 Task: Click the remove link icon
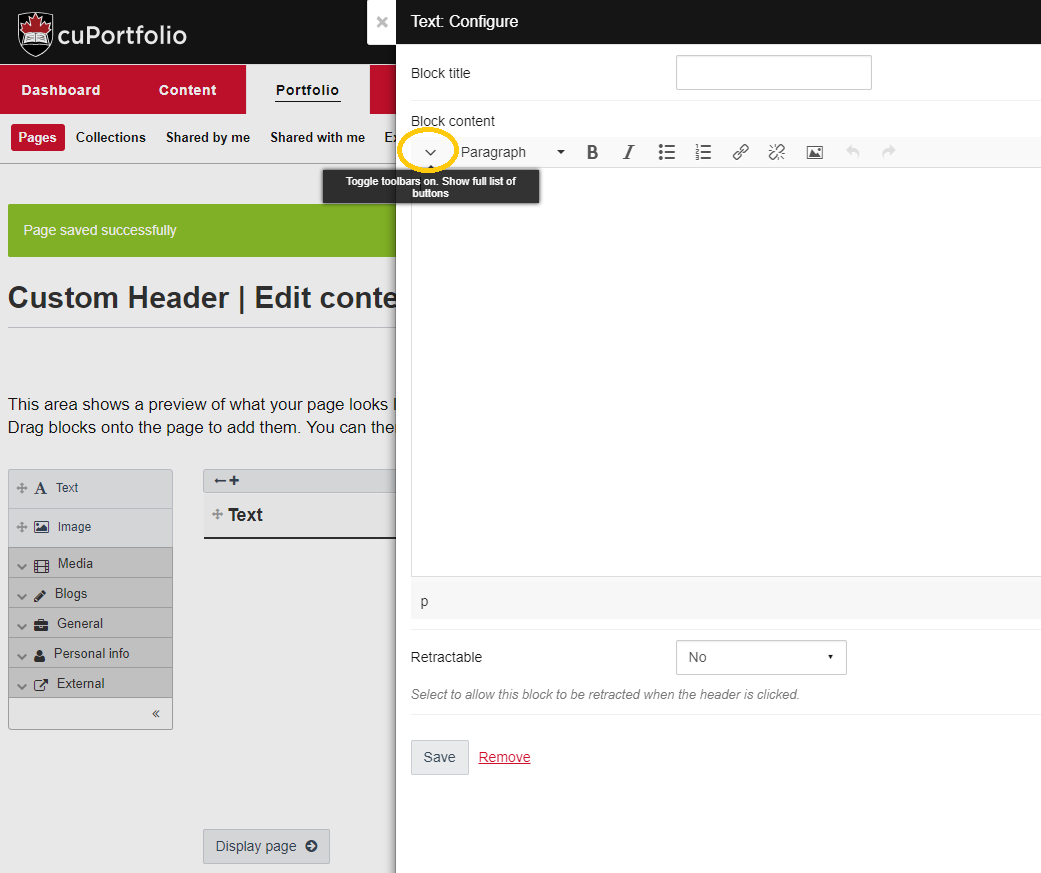777,152
